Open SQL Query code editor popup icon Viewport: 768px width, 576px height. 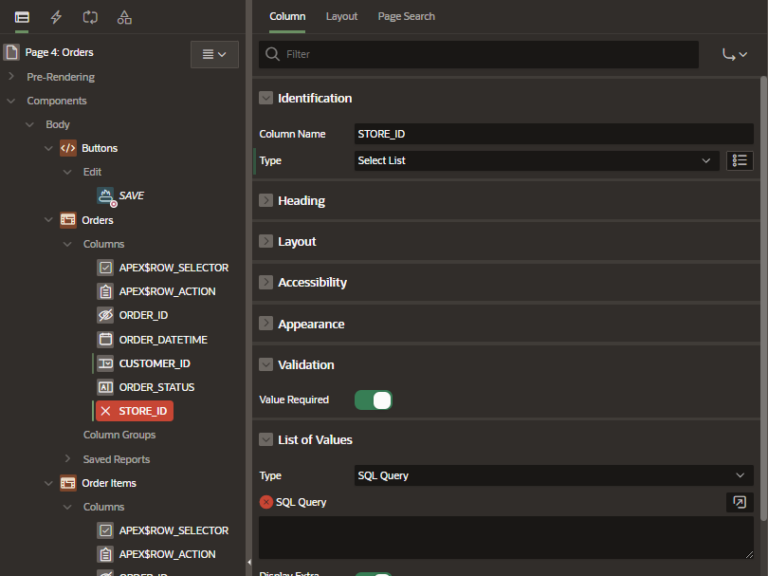click(x=740, y=502)
